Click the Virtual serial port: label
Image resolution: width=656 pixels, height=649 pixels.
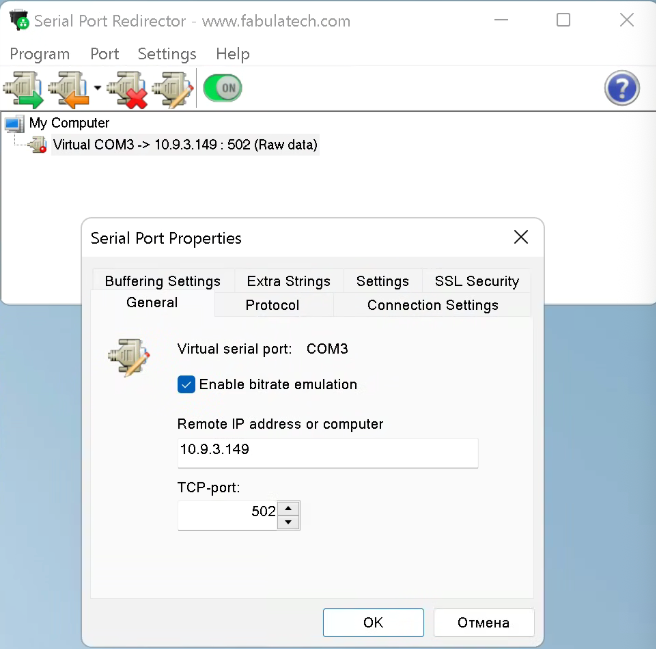[235, 349]
